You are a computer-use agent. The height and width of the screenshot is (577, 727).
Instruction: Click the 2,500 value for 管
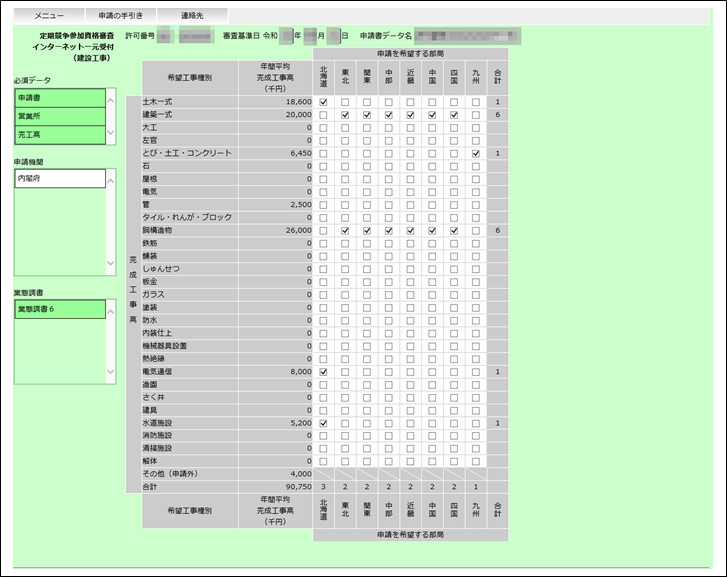tap(301, 205)
